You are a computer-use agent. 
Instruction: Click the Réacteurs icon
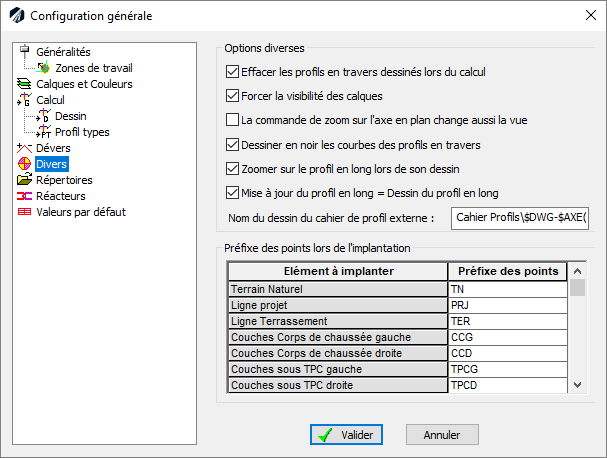(x=25, y=196)
